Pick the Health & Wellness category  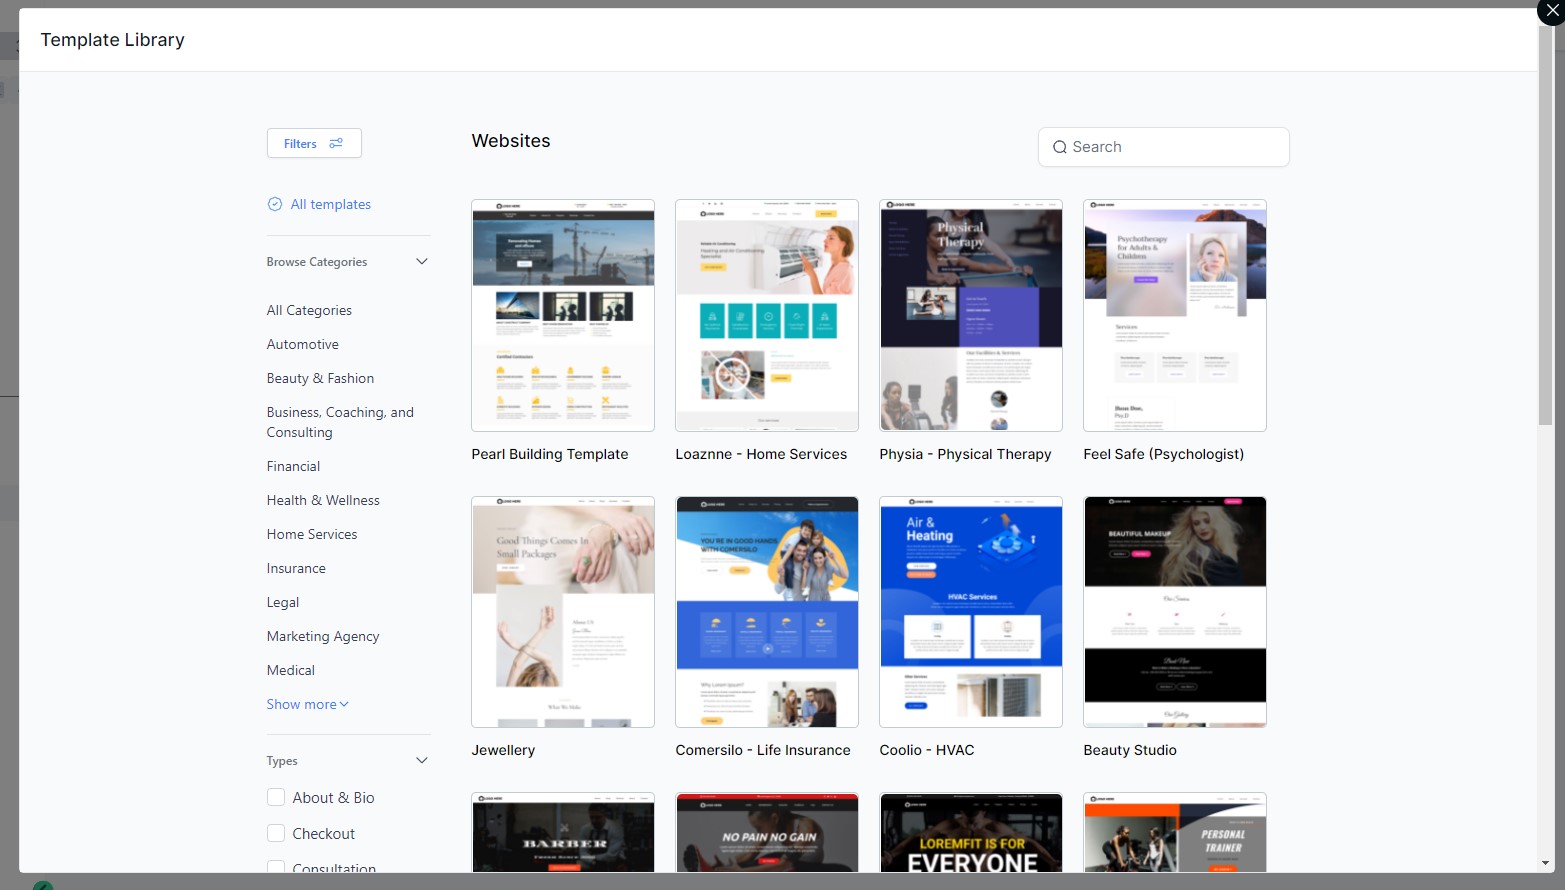[x=323, y=500]
